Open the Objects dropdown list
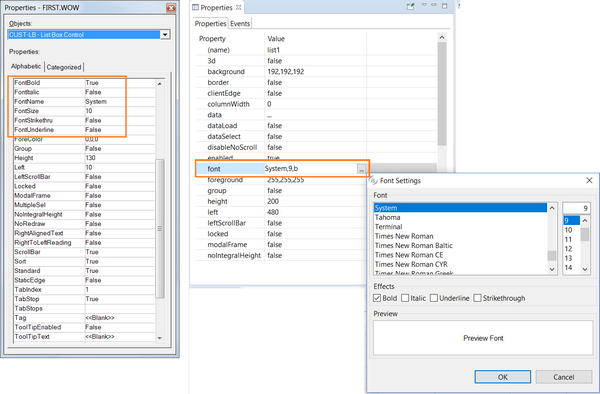The width and height of the screenshot is (600, 394). pos(165,34)
